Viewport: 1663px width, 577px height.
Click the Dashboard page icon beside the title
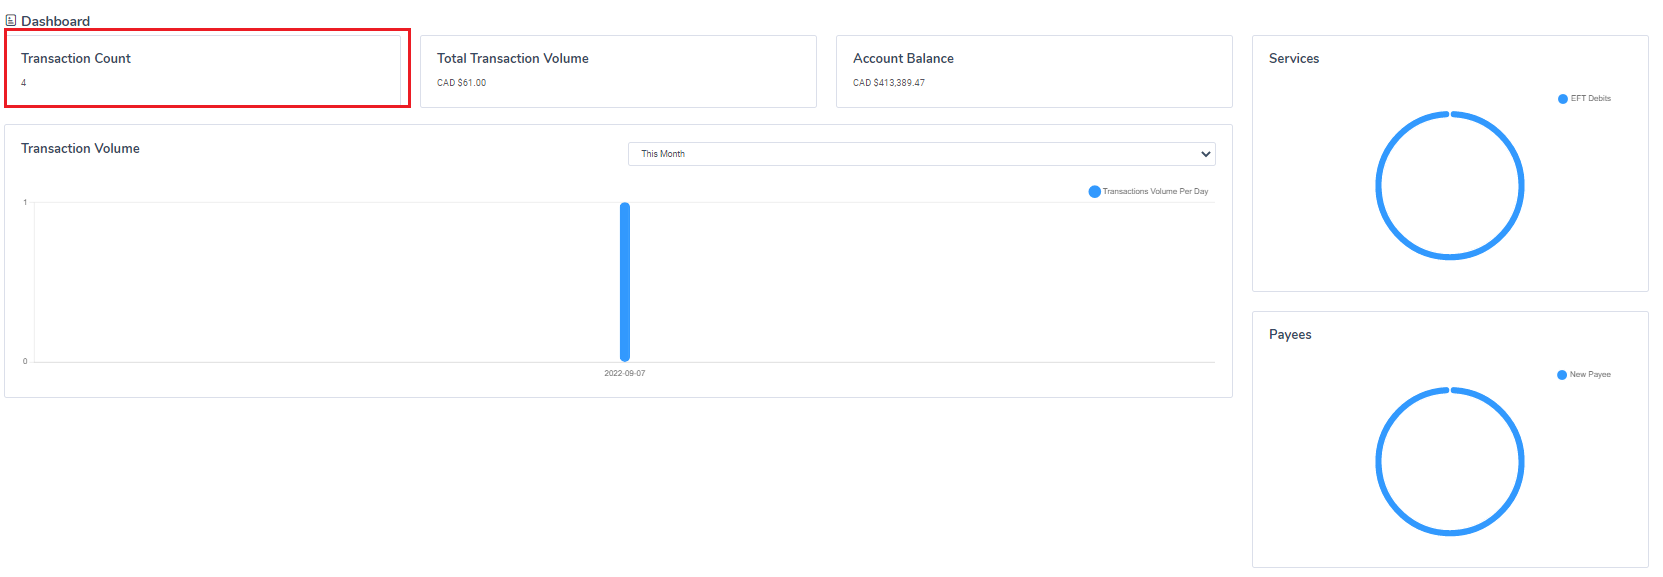(11, 20)
